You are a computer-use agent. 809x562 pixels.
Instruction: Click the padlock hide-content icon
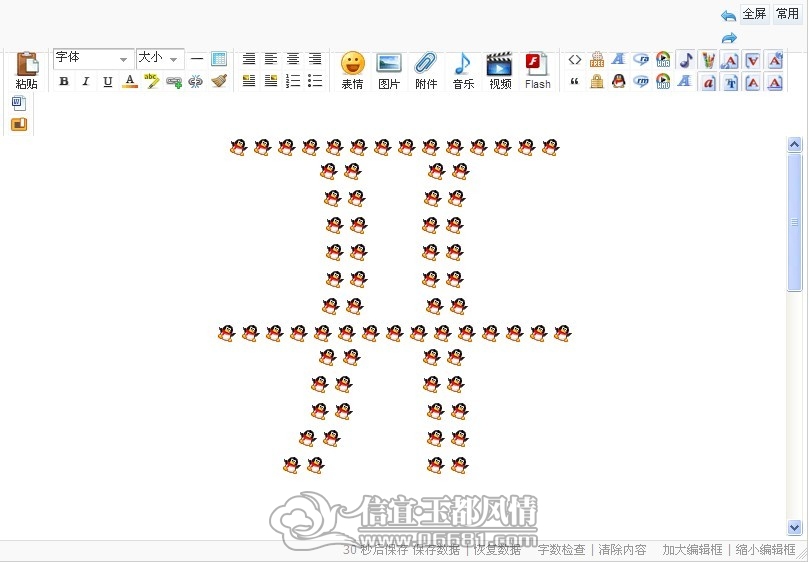597,82
